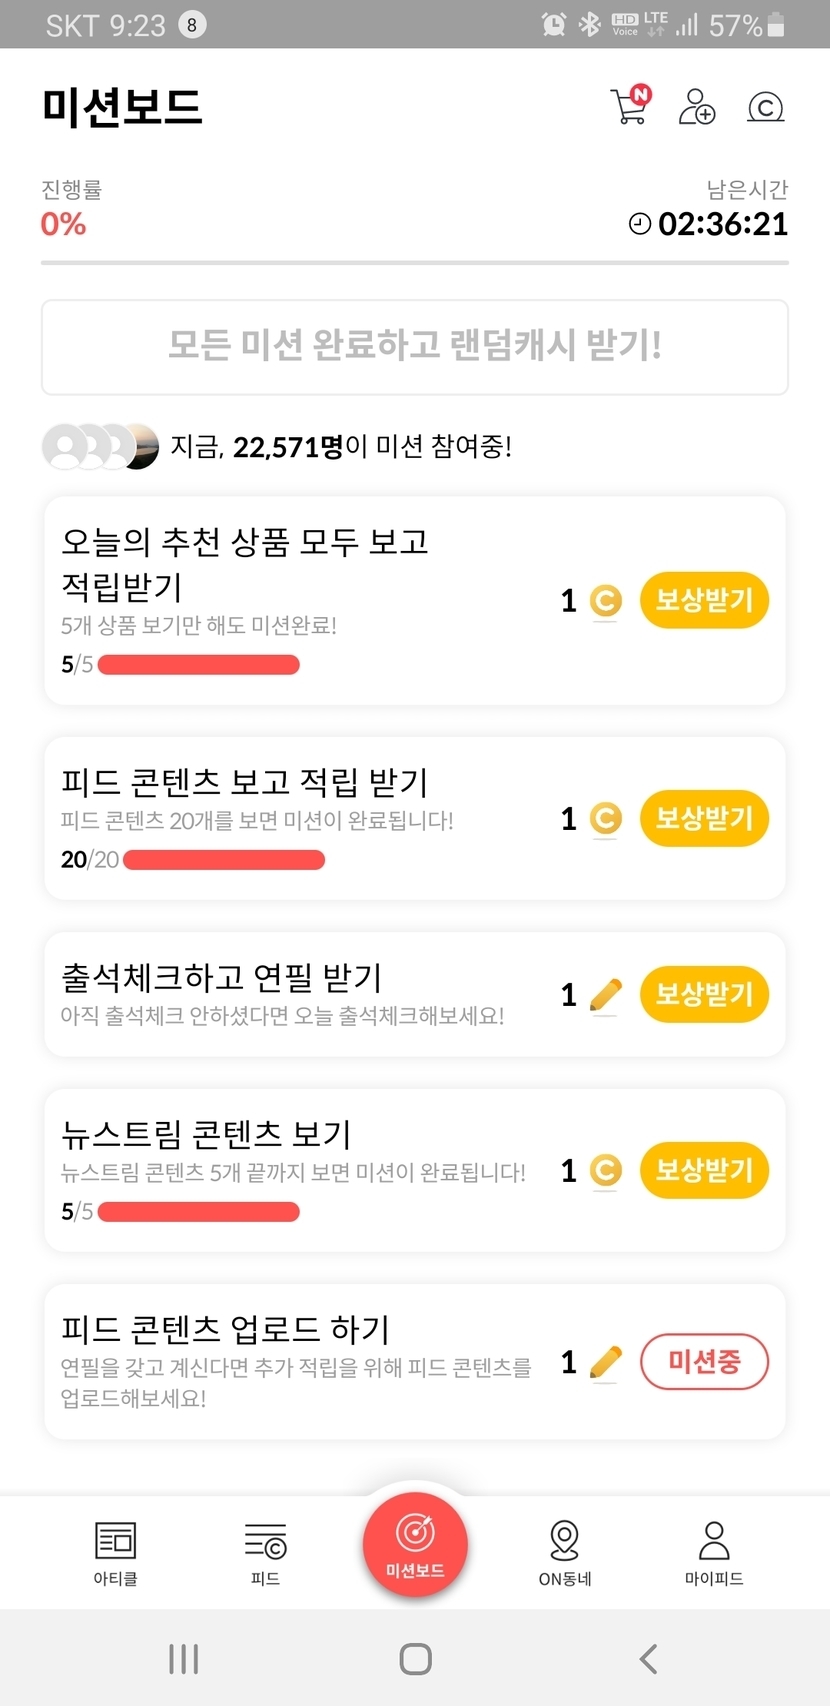Tap the 20/20 feed progress bar
The width and height of the screenshot is (830, 1706).
pyautogui.click(x=224, y=860)
